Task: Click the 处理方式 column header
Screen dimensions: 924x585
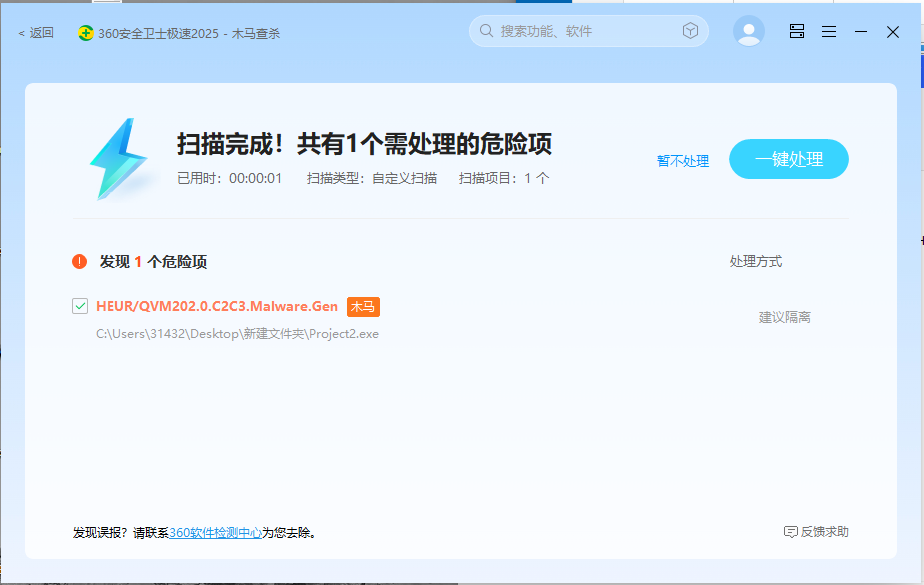Action: pyautogui.click(x=755, y=262)
